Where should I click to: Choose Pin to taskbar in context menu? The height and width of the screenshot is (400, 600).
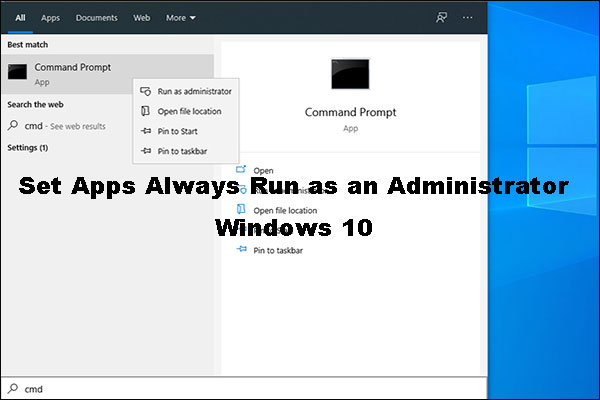coord(186,151)
